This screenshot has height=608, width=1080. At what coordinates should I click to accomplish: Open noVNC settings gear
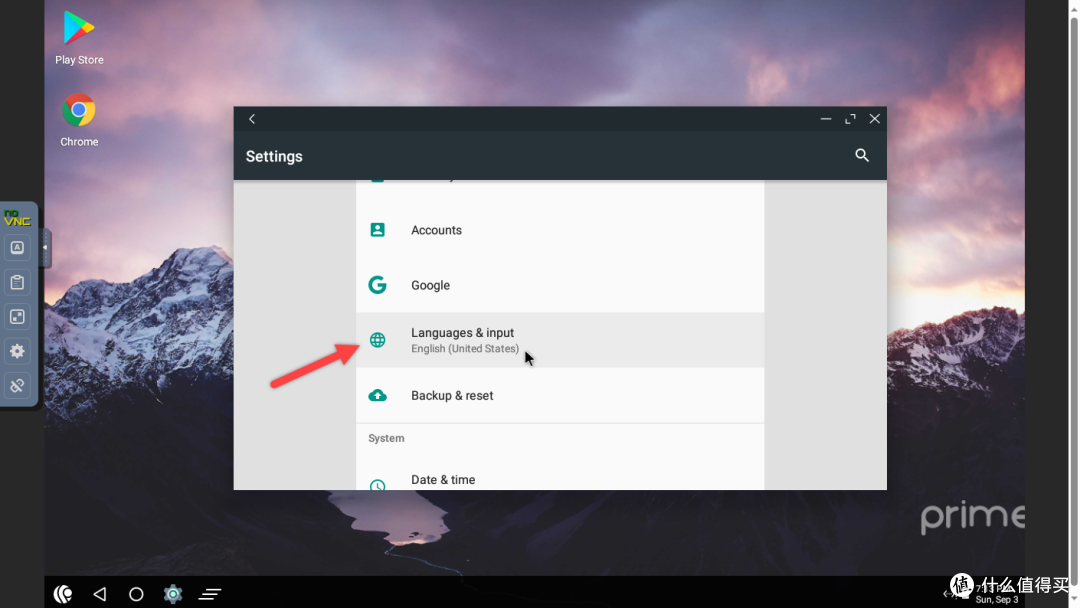(x=17, y=351)
